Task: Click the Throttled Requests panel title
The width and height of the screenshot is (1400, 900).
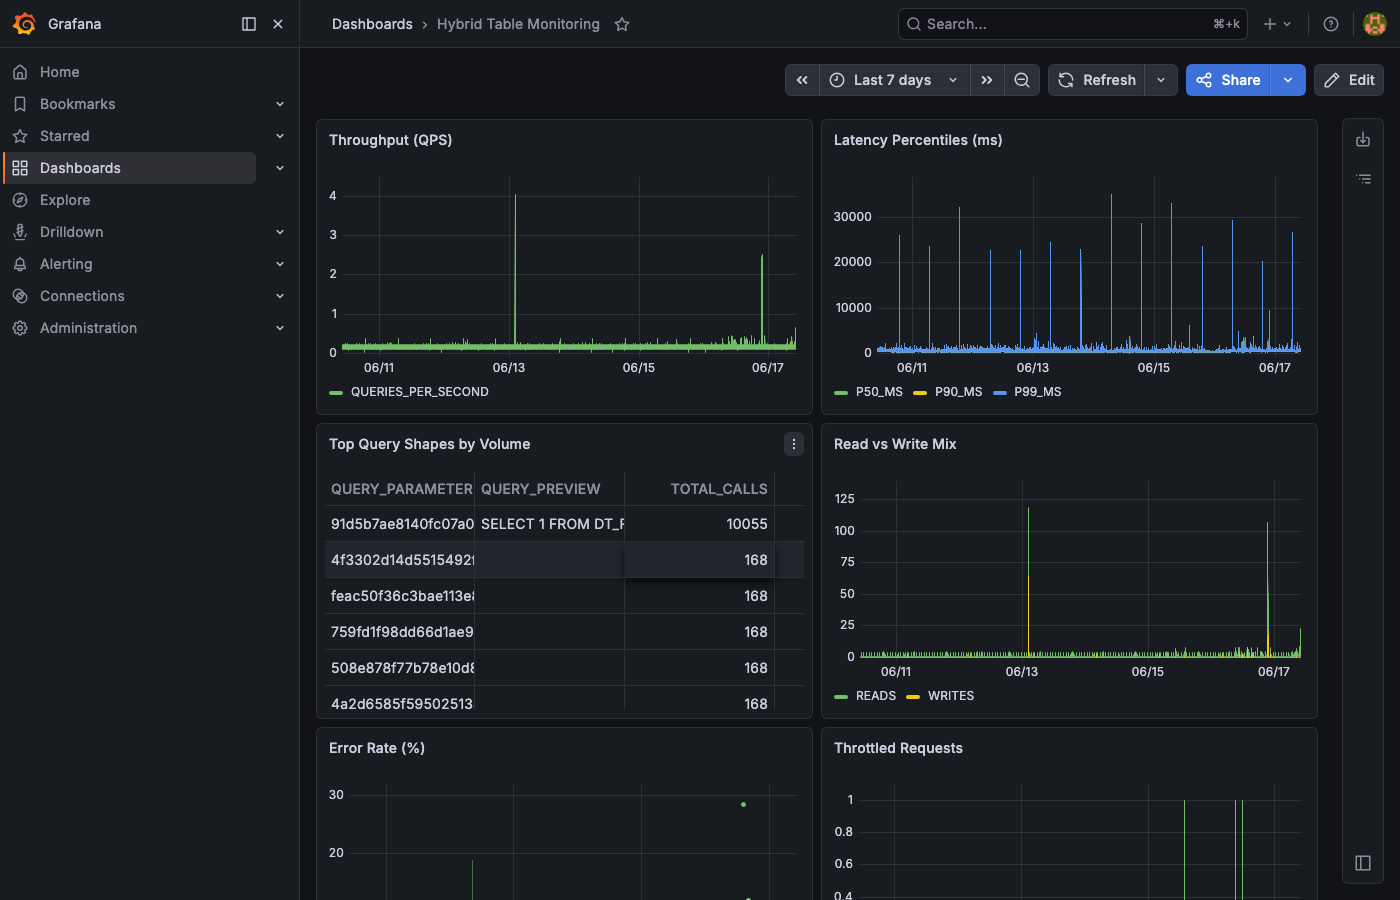Action: click(898, 748)
